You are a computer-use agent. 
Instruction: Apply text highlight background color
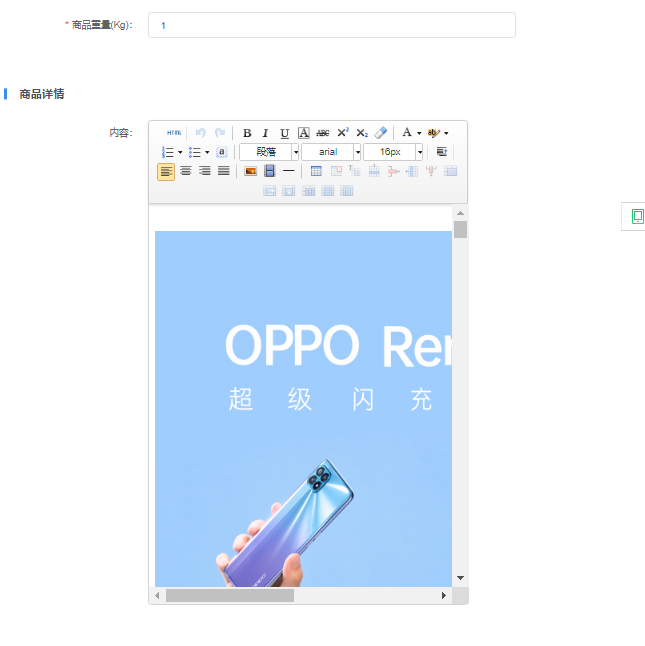click(x=433, y=133)
